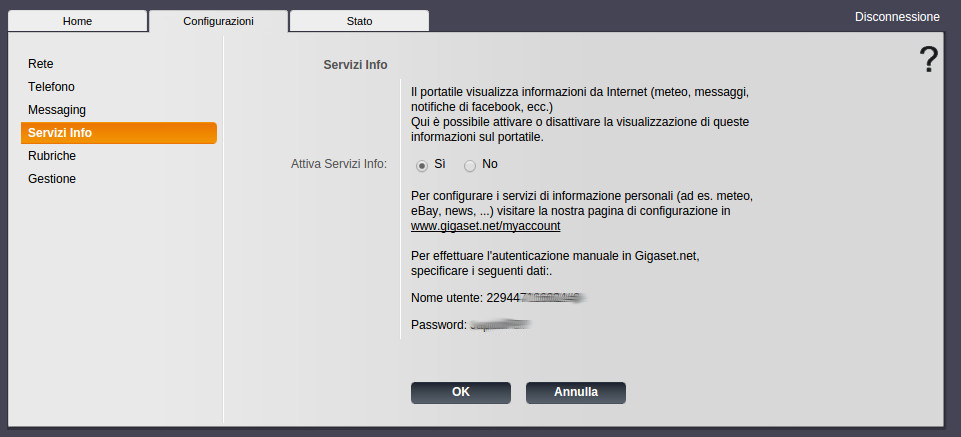Switch to the Home tab
961x437 pixels.
coord(77,21)
